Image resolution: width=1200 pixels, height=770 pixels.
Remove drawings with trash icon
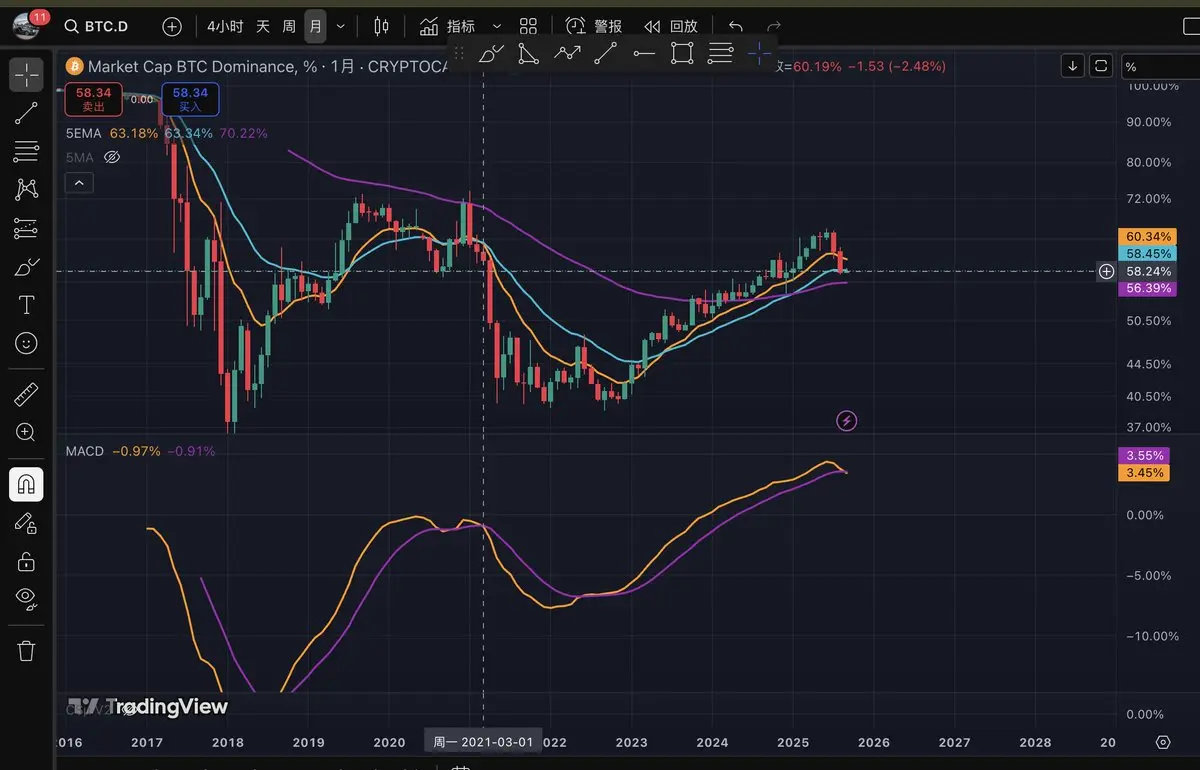click(x=27, y=651)
